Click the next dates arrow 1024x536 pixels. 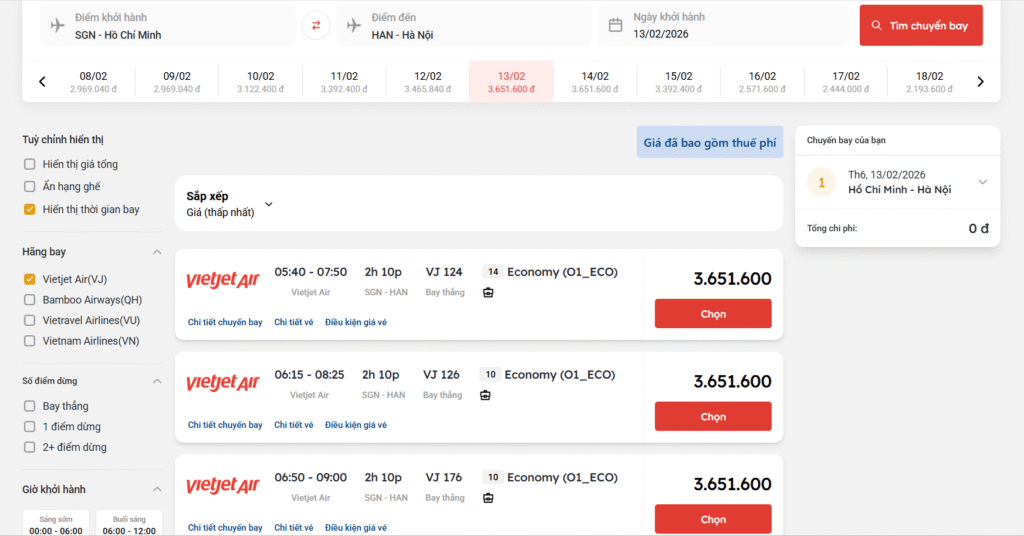coord(980,82)
